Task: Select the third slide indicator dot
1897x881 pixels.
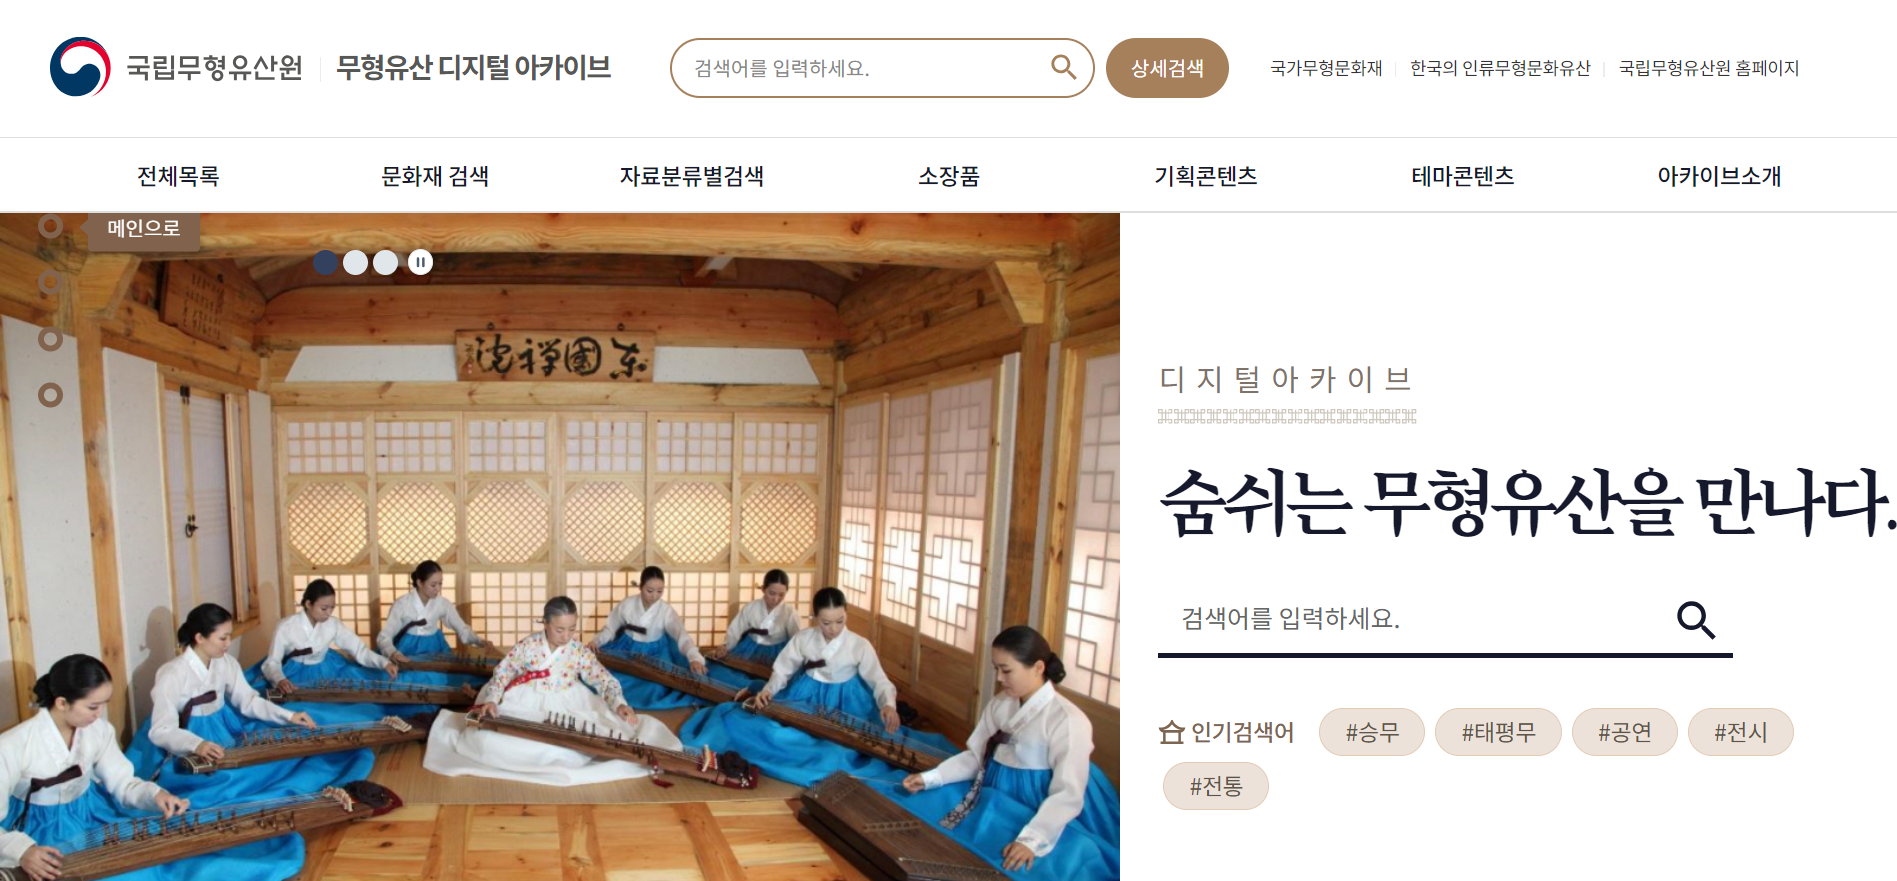Action: (385, 262)
